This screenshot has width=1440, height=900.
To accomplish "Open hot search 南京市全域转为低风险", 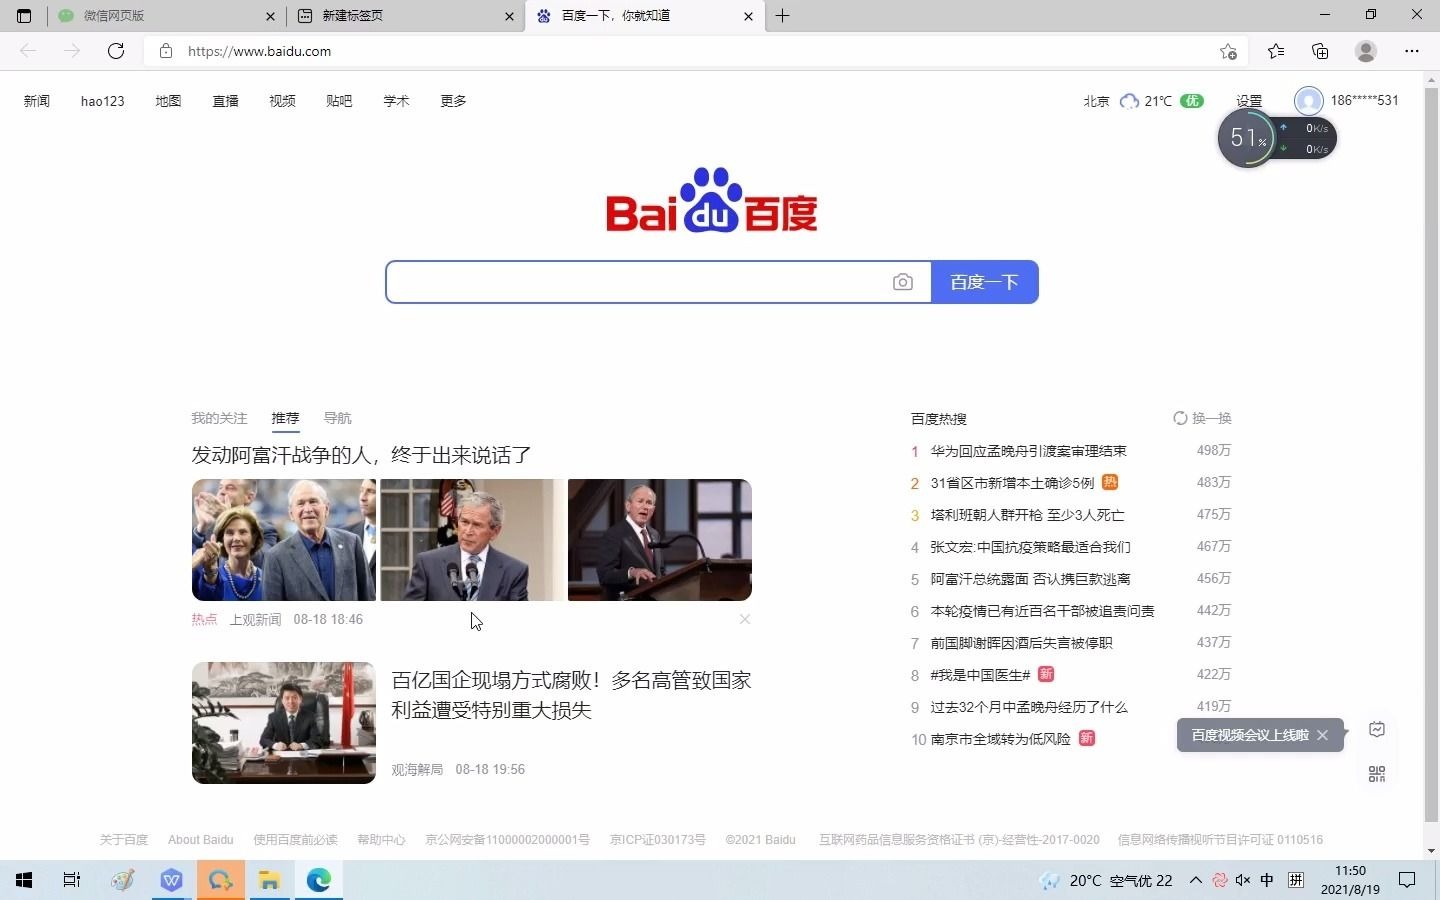I will [1000, 739].
